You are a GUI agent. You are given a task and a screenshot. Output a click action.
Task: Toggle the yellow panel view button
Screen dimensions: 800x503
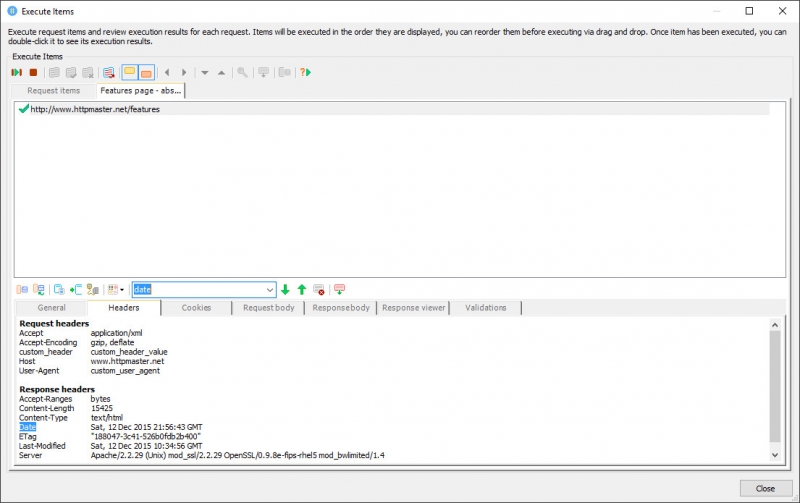point(130,72)
